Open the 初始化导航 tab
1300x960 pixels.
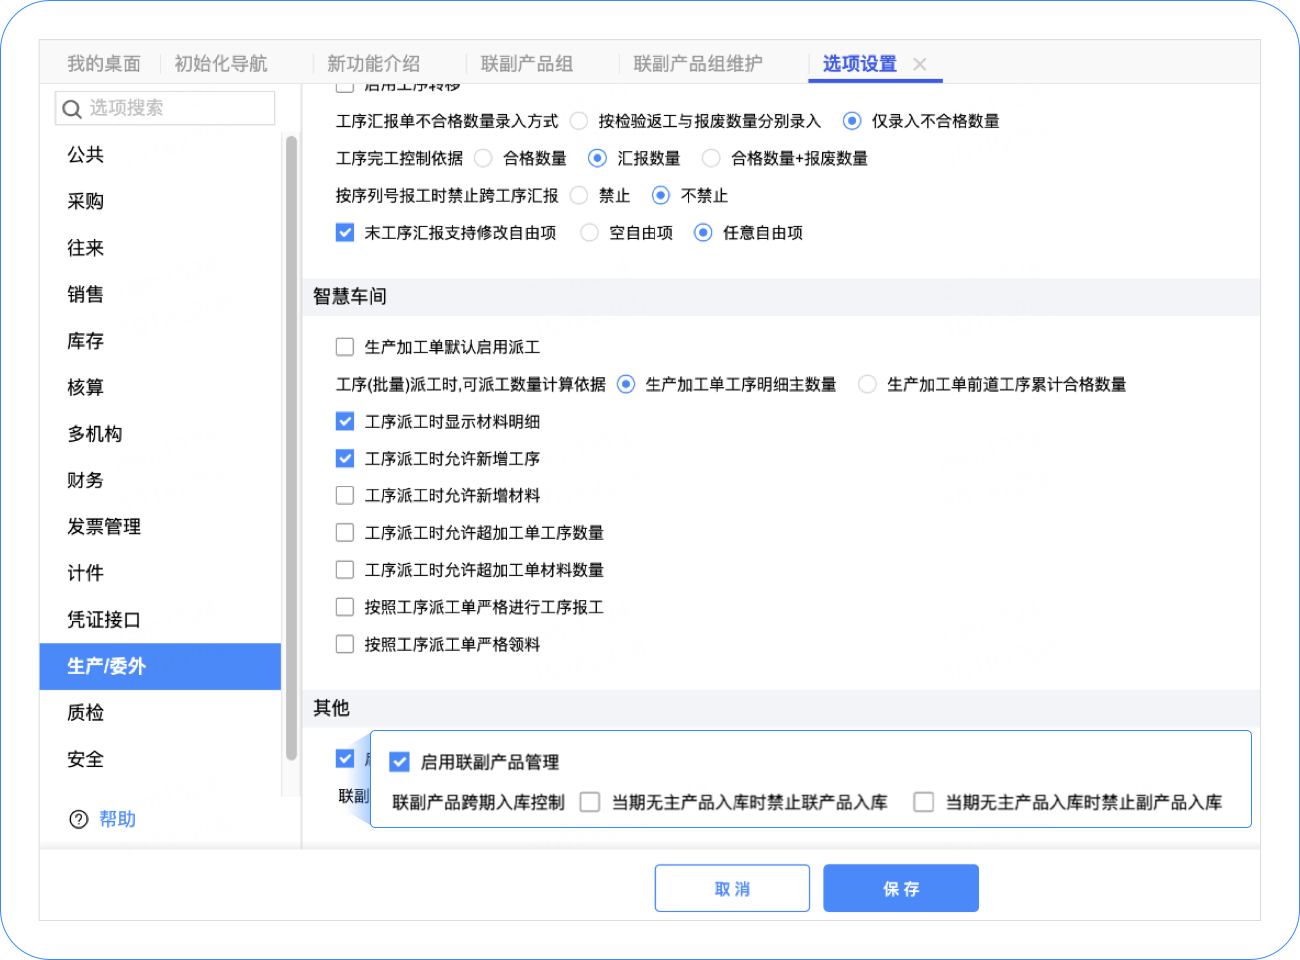(x=221, y=64)
